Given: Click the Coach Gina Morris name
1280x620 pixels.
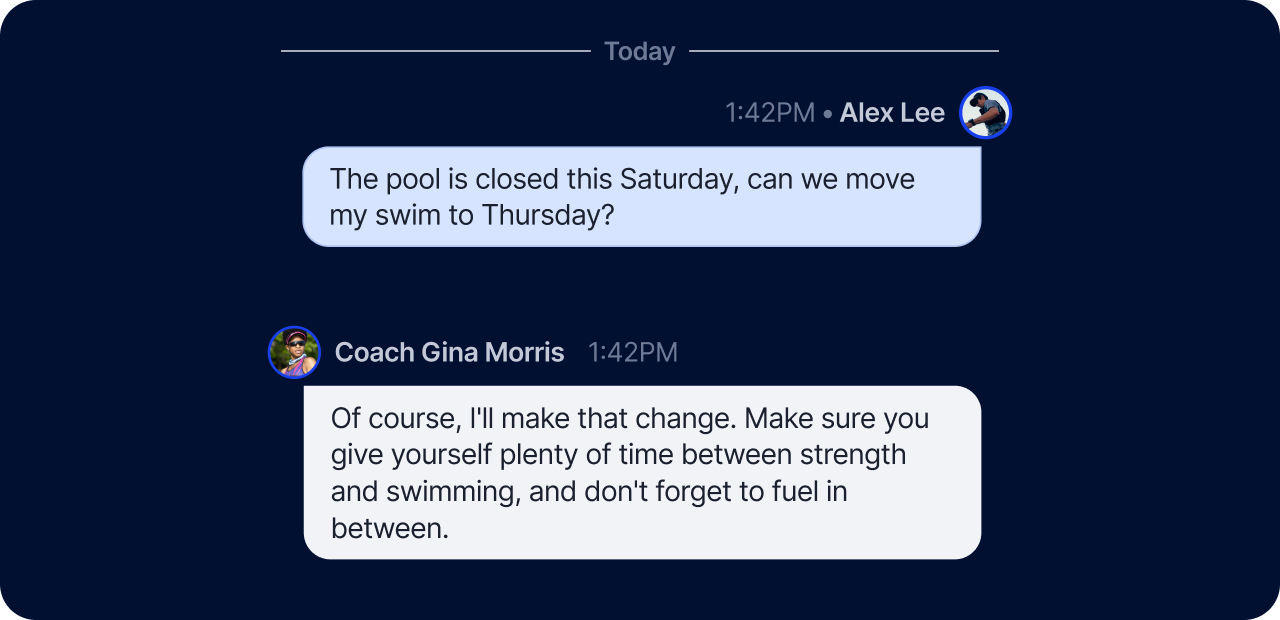Looking at the screenshot, I should pos(449,352).
